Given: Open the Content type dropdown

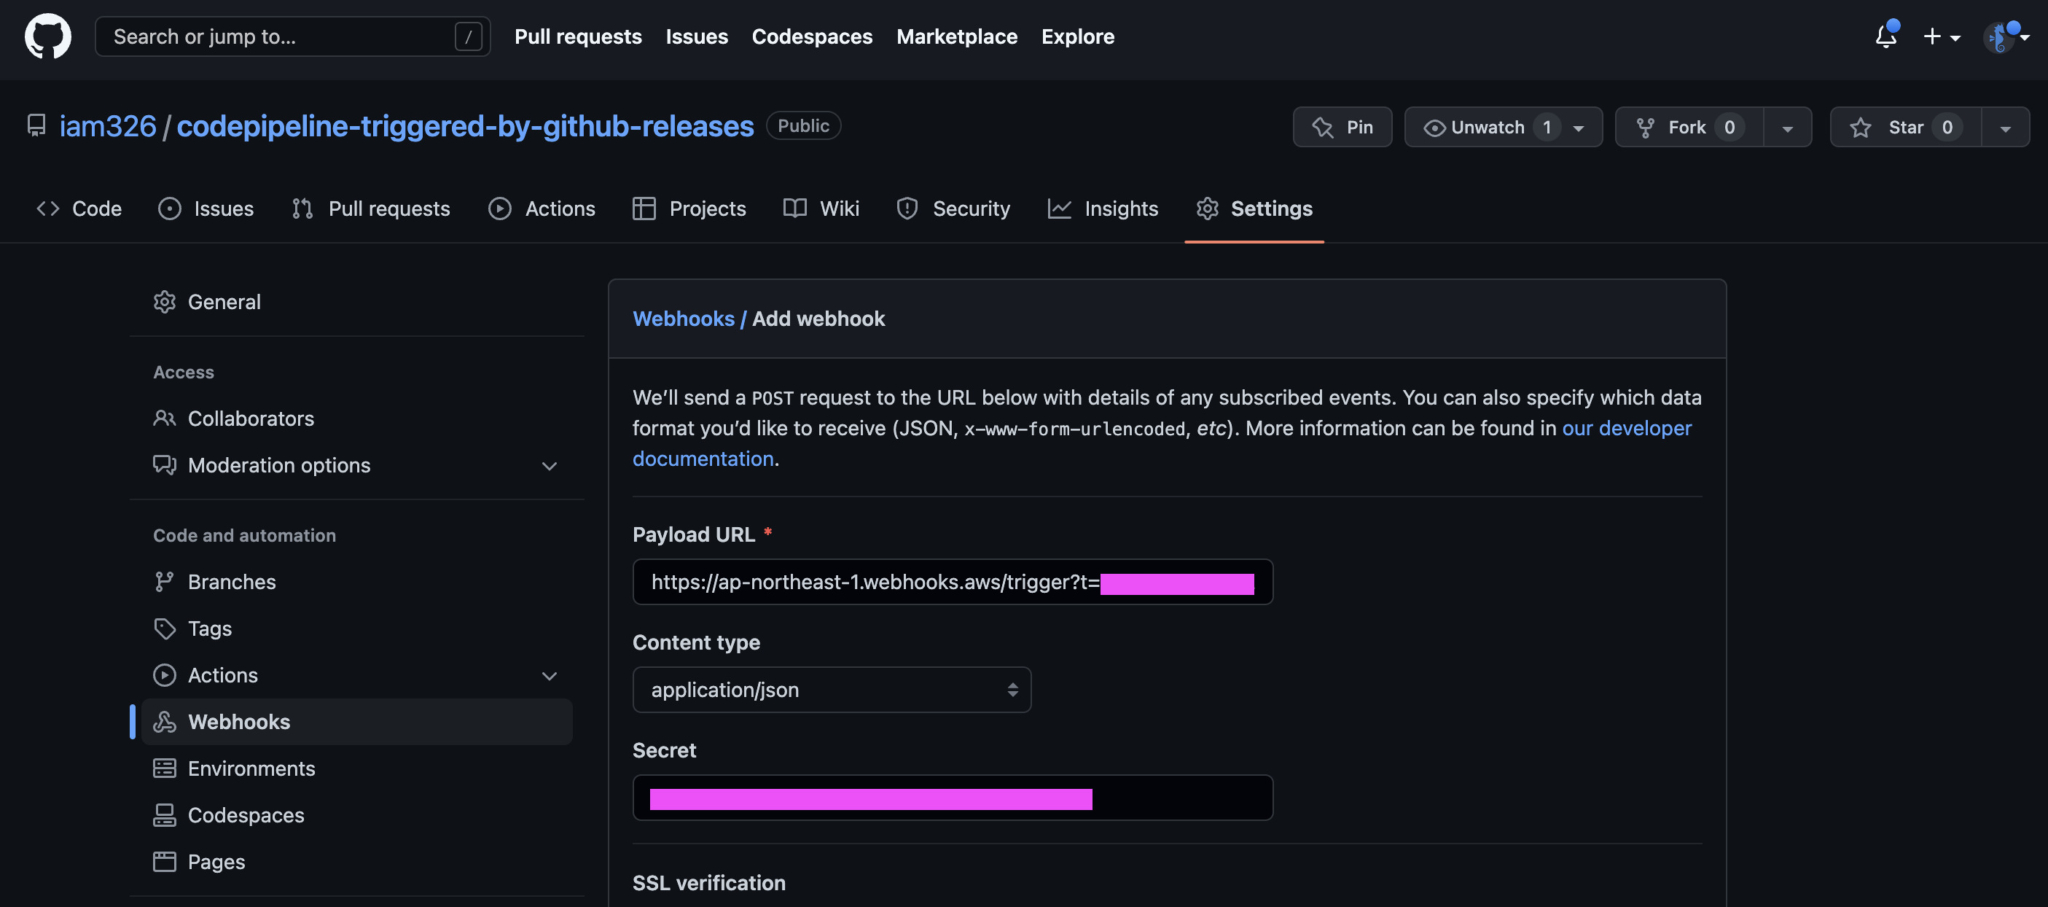Looking at the screenshot, I should [831, 689].
